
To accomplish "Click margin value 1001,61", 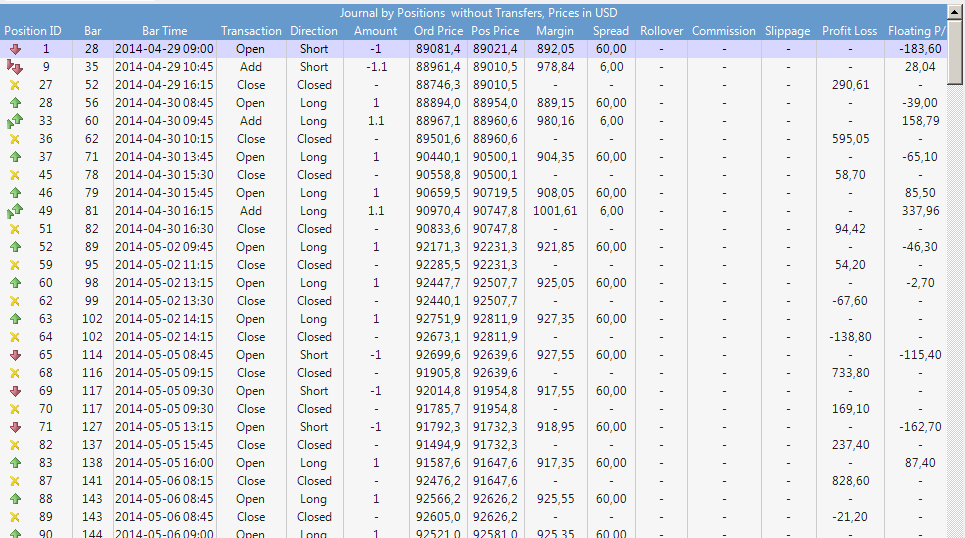I will pos(555,211).
